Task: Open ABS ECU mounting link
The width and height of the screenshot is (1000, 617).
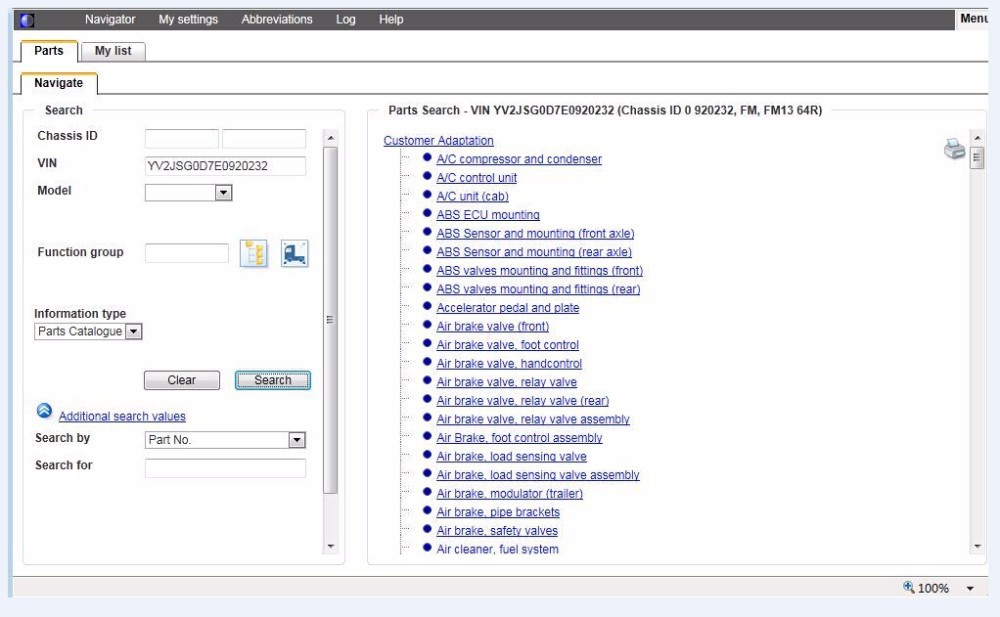Action: [x=488, y=214]
